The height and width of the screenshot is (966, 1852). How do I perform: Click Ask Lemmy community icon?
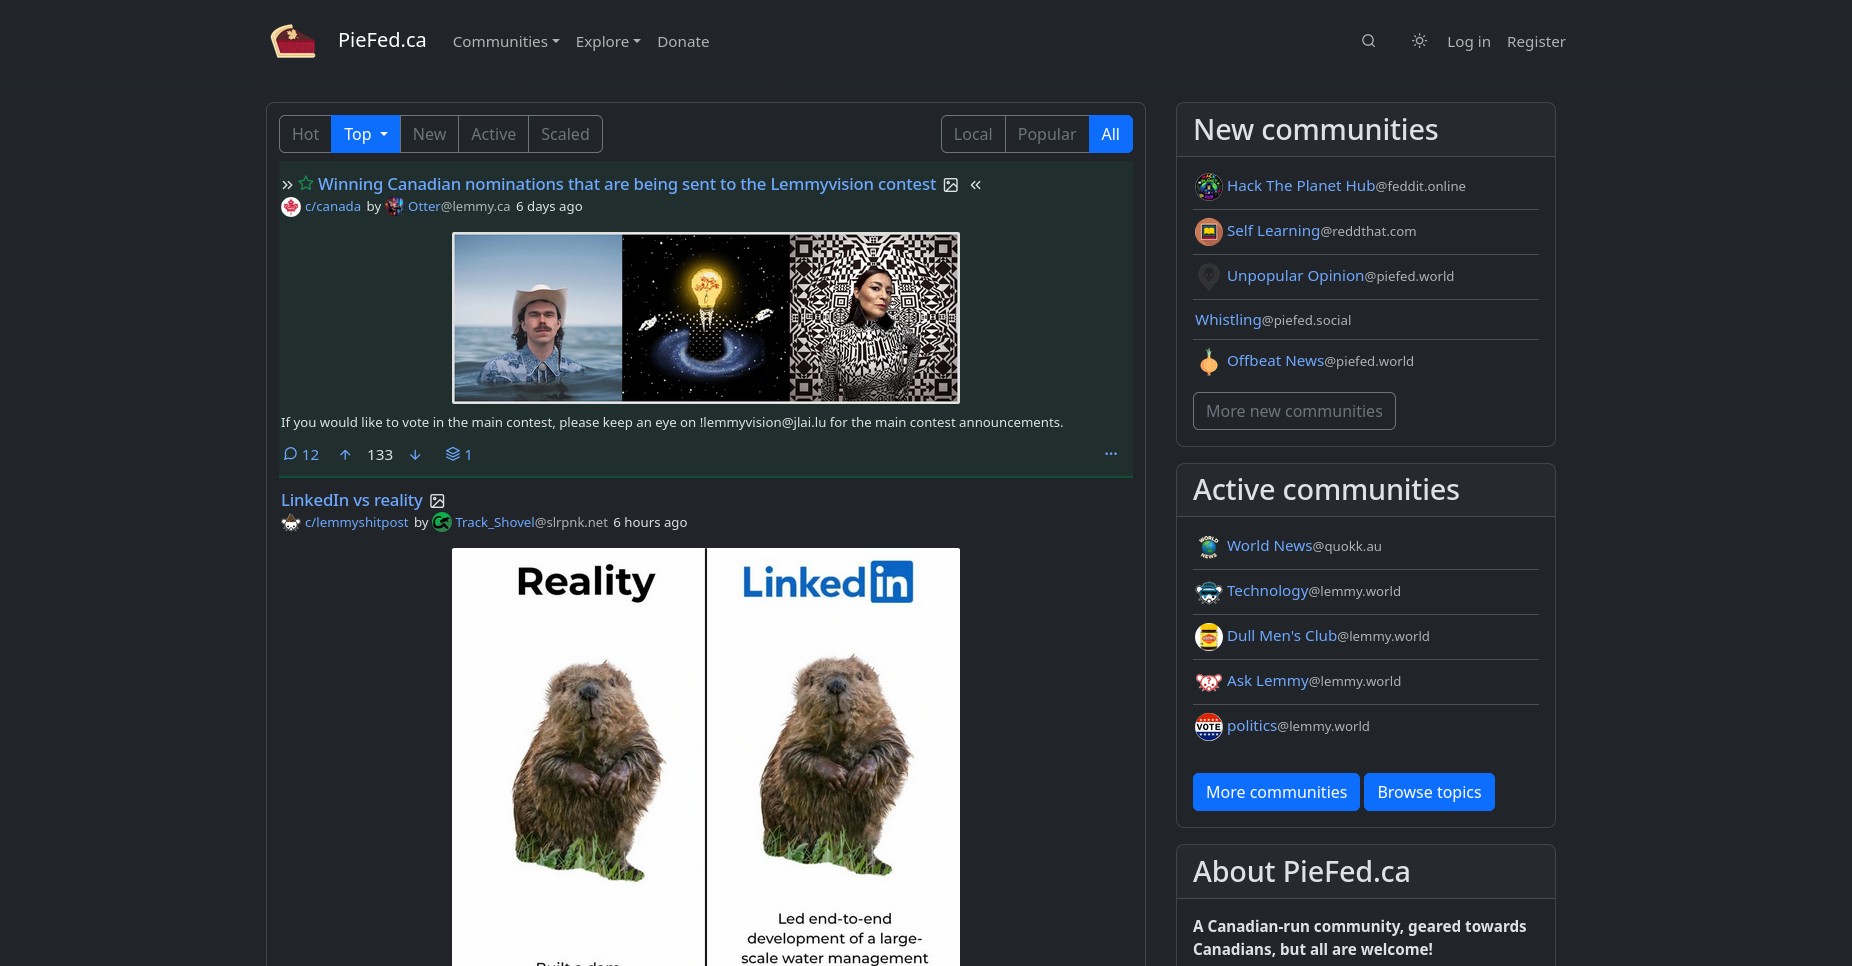point(1209,682)
